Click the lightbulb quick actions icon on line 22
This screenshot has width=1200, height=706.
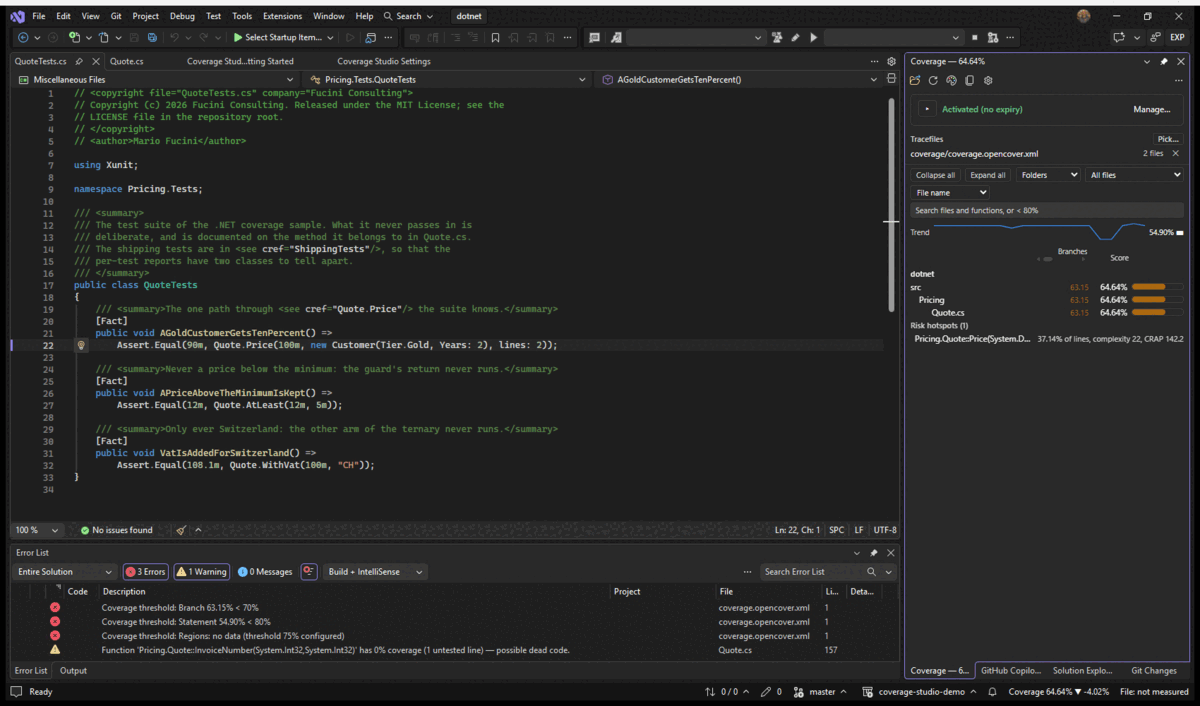click(x=82, y=345)
